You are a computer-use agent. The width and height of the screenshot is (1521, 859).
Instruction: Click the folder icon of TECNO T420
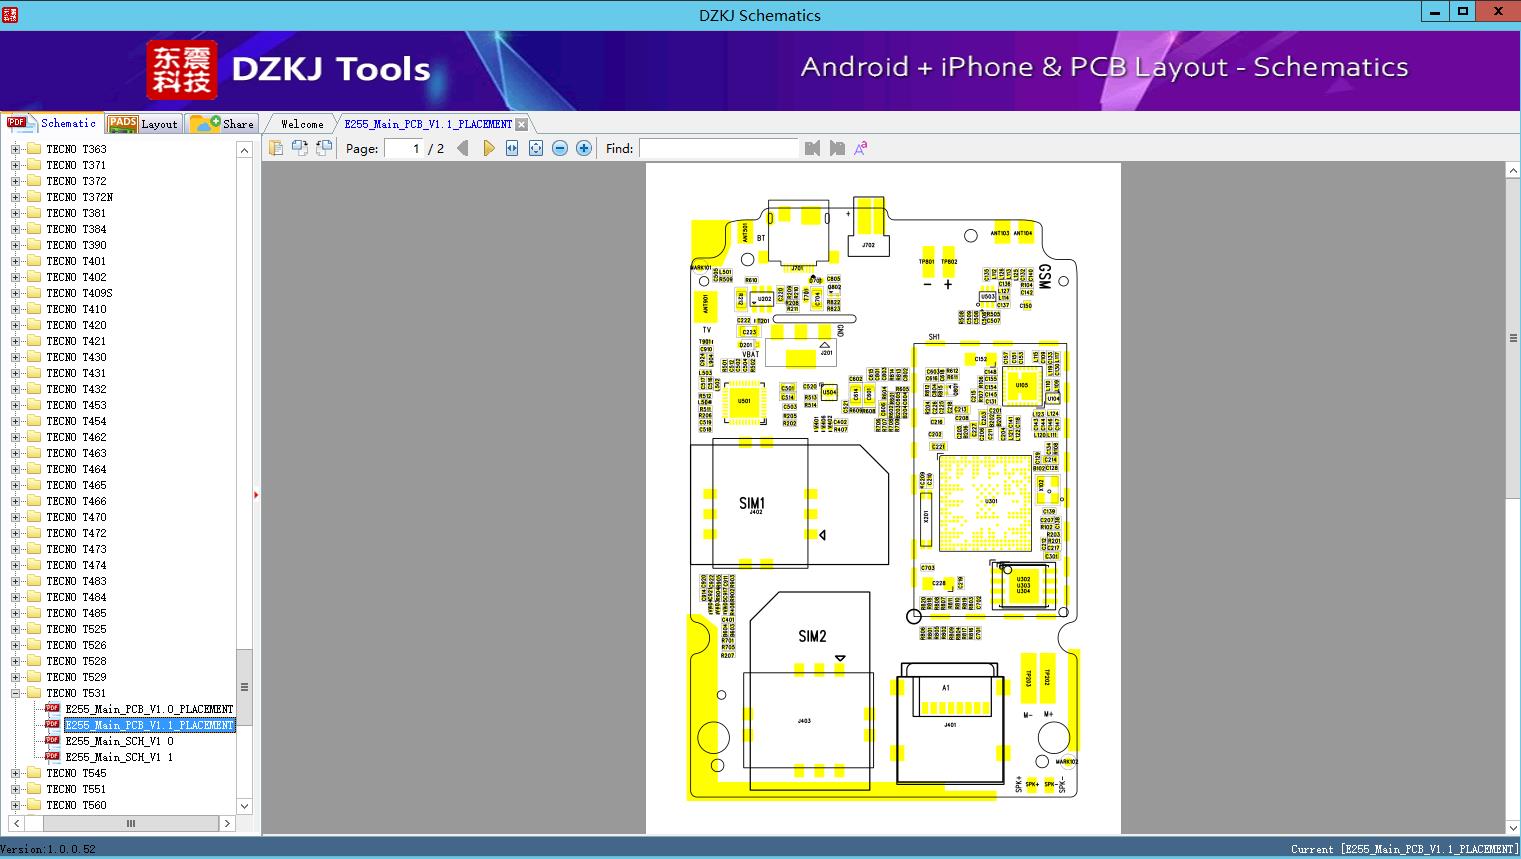(33, 325)
